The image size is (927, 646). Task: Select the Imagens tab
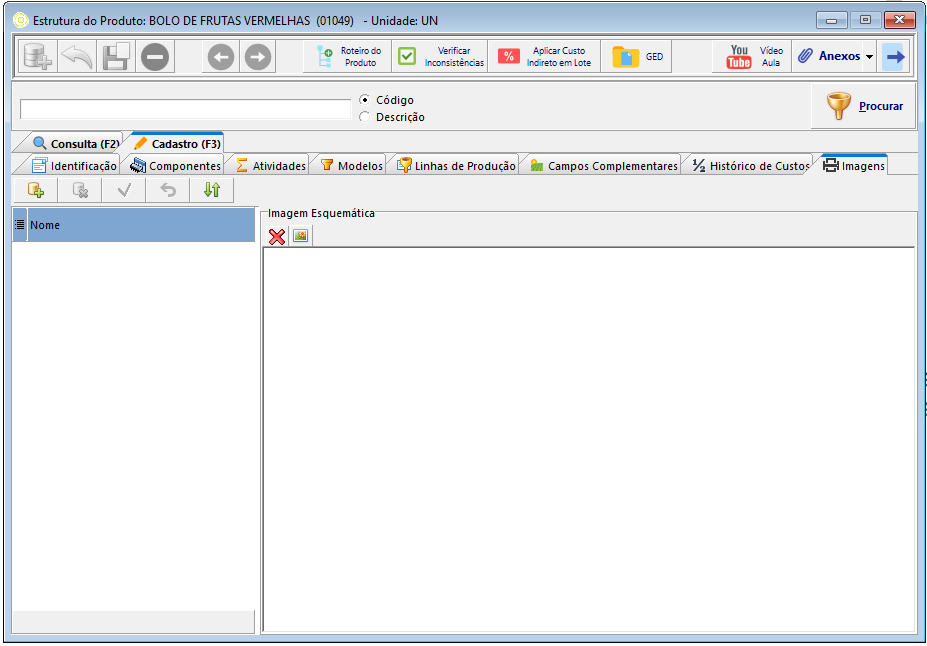pyautogui.click(x=854, y=166)
